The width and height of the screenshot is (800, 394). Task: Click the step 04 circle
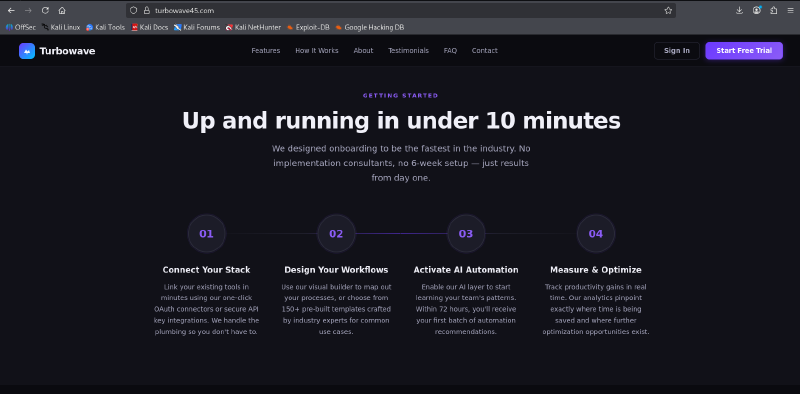596,234
